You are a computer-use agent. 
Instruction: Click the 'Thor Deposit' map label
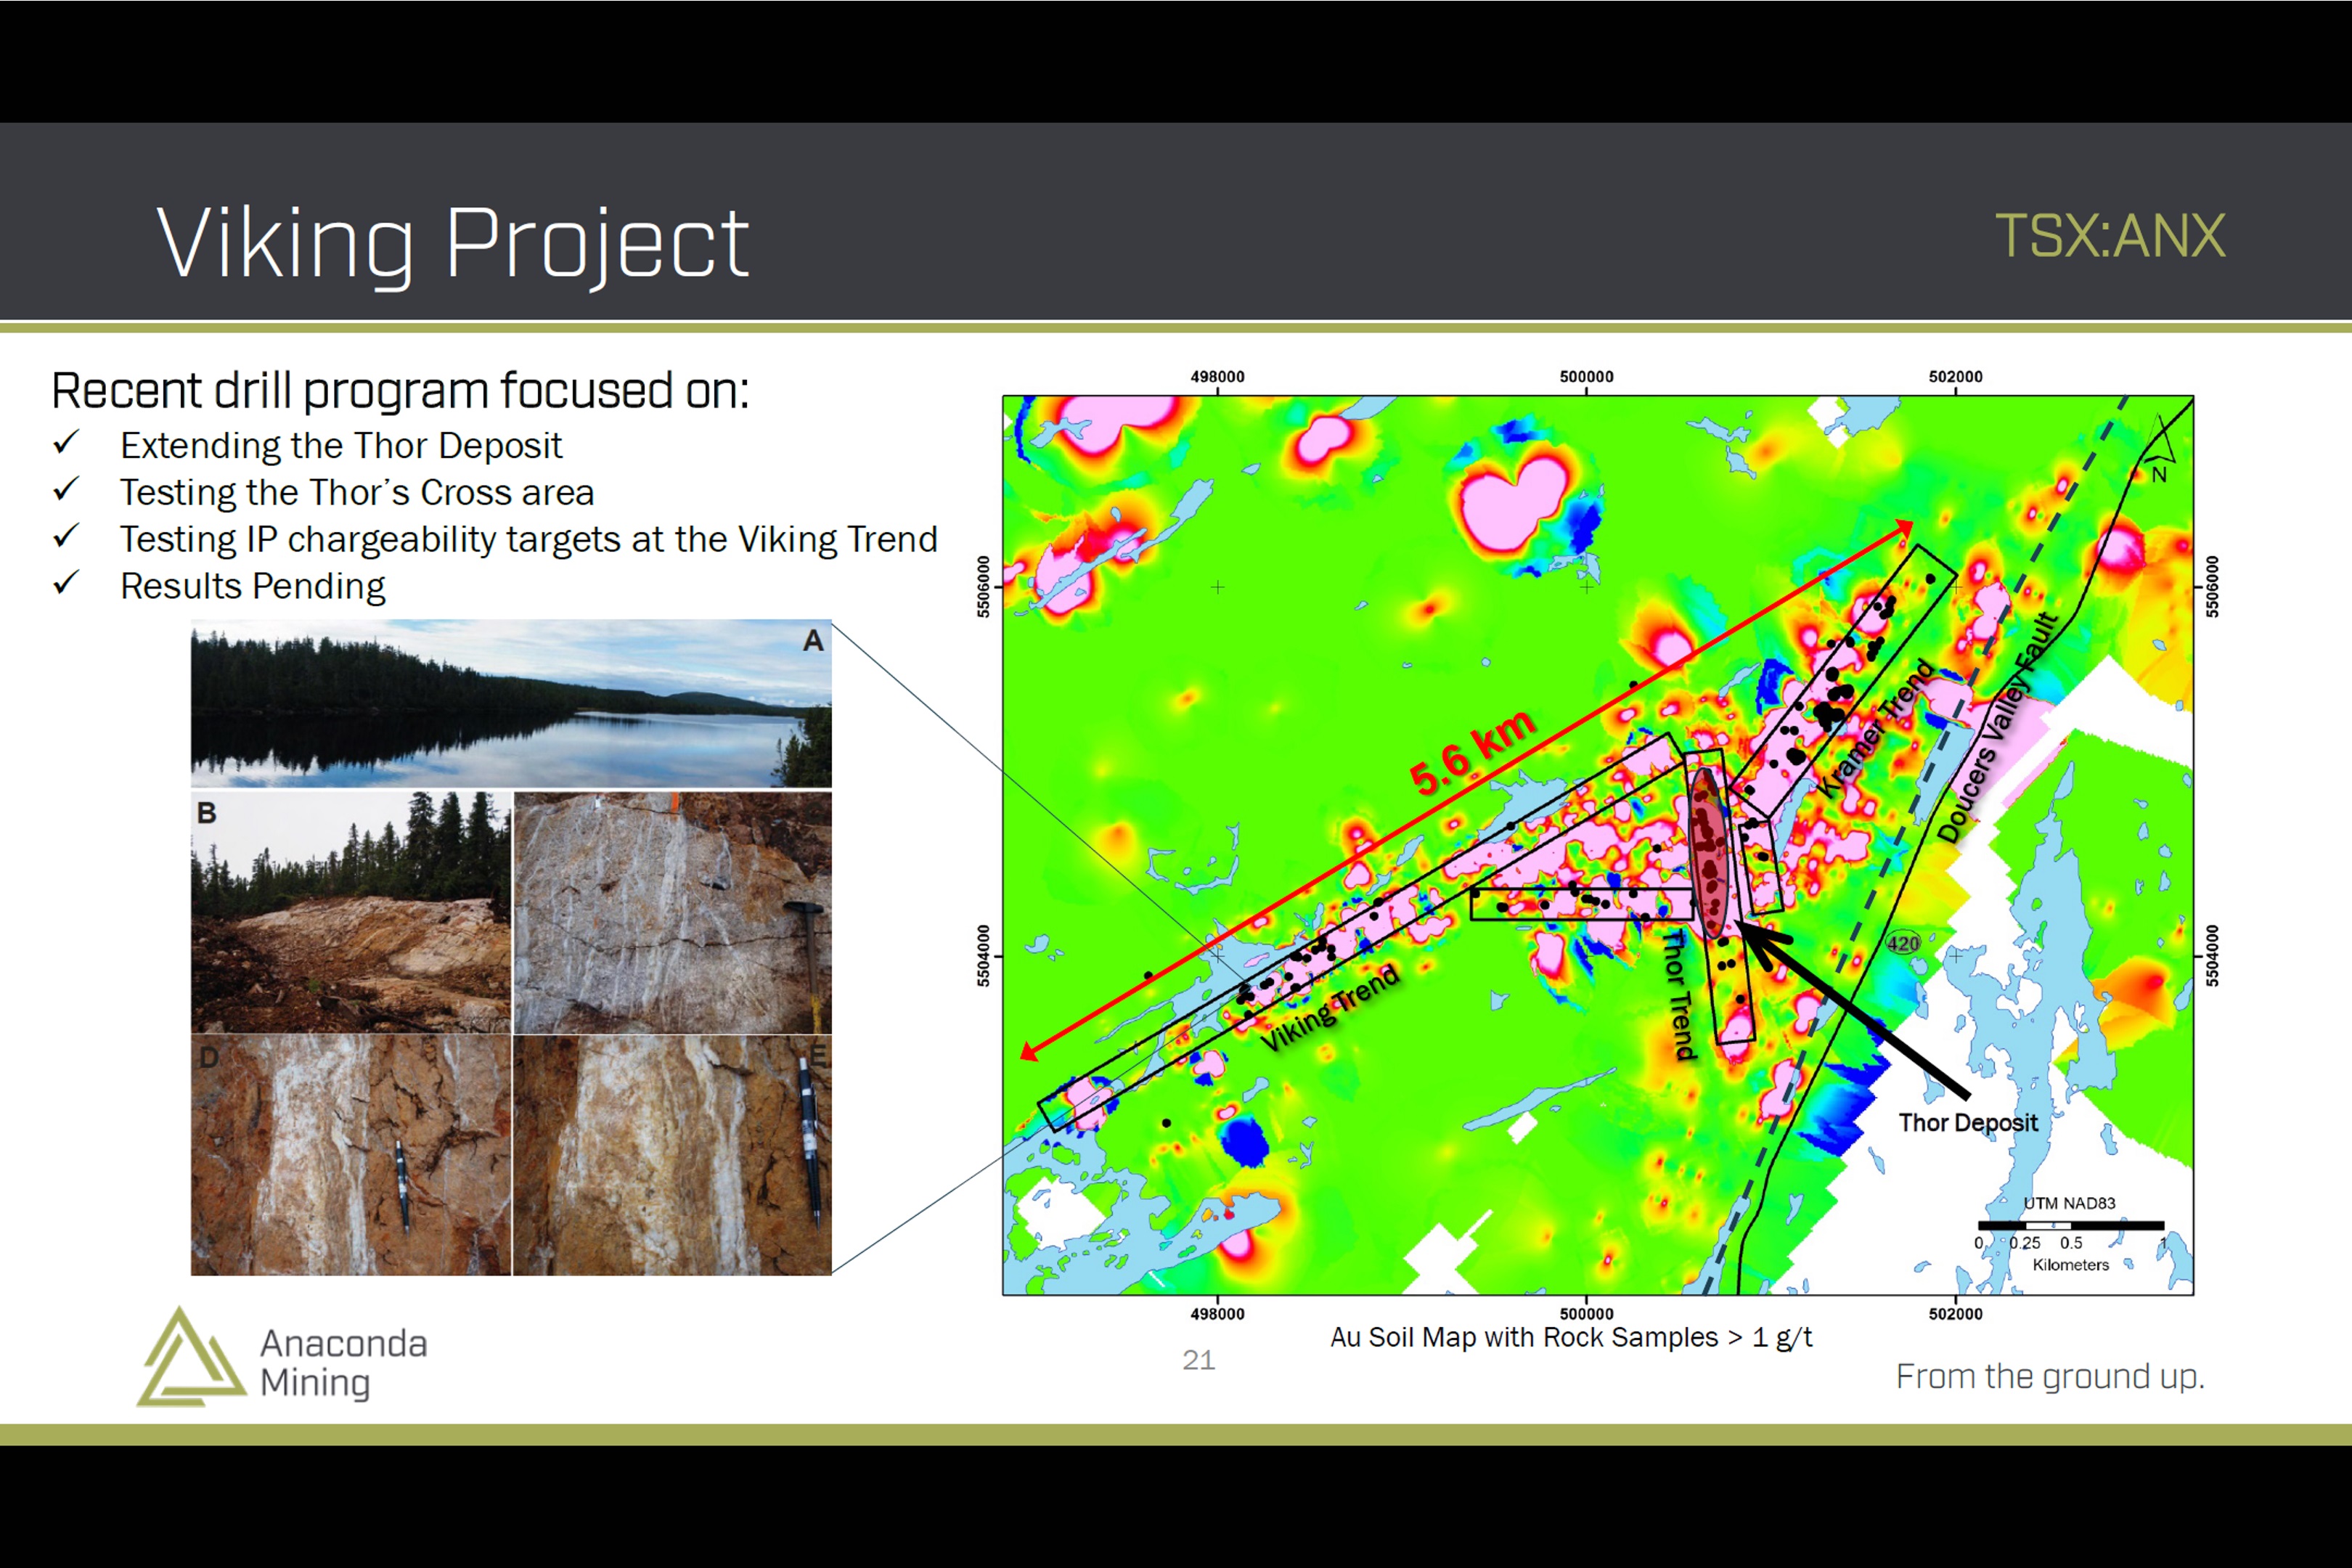1968,1123
